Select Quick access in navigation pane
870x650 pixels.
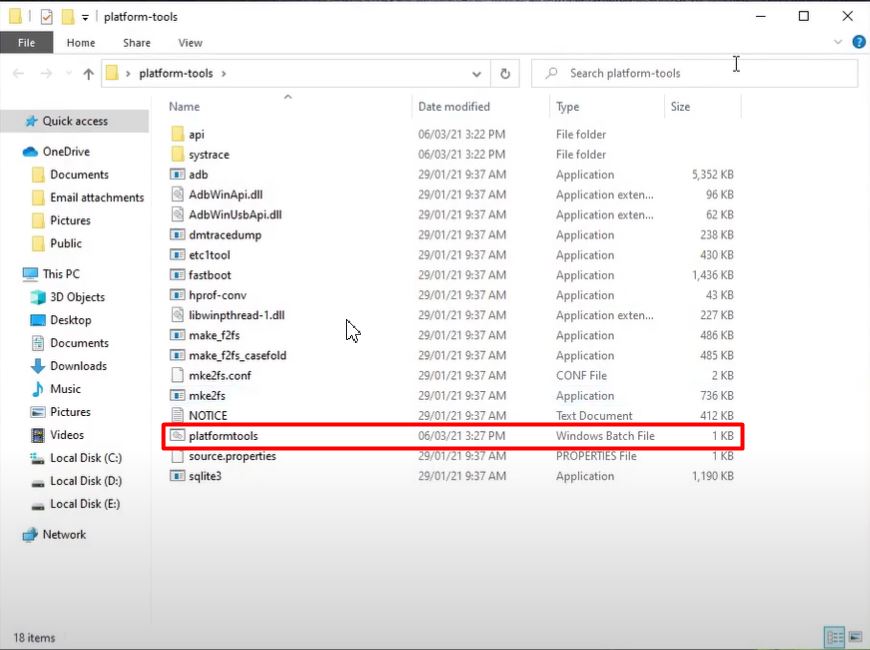[75, 121]
